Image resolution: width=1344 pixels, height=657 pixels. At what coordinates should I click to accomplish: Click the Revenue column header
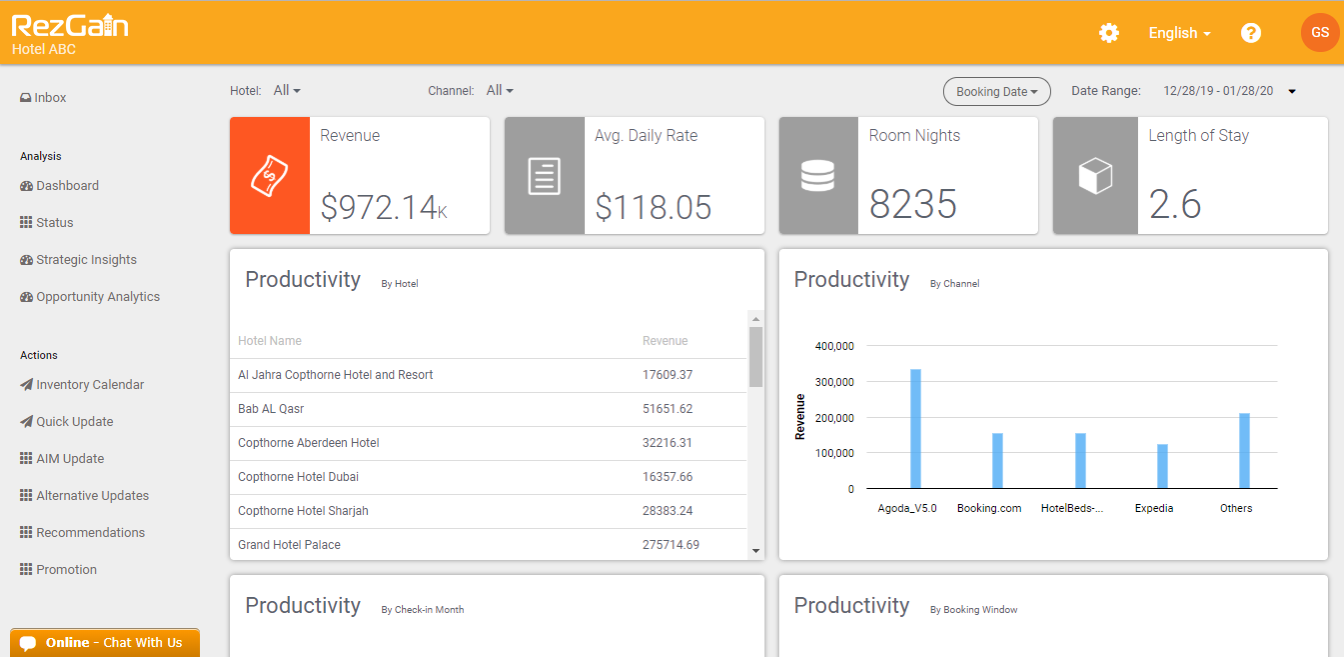pos(665,341)
